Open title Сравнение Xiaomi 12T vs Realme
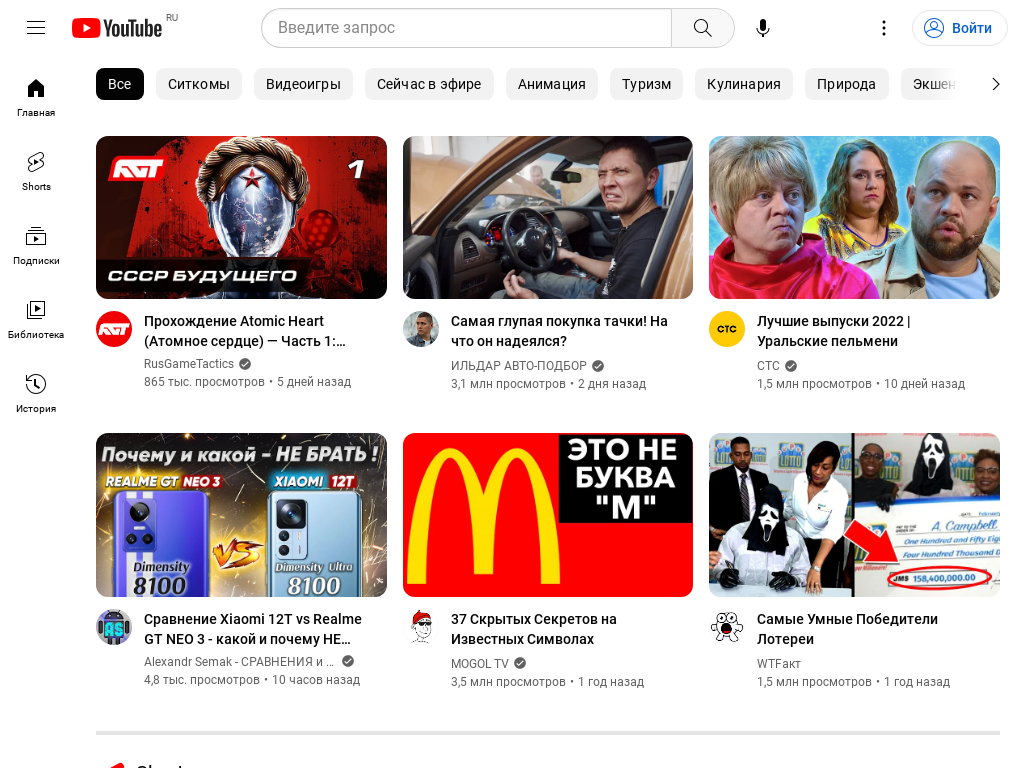Image resolution: width=1024 pixels, height=768 pixels. [253, 629]
